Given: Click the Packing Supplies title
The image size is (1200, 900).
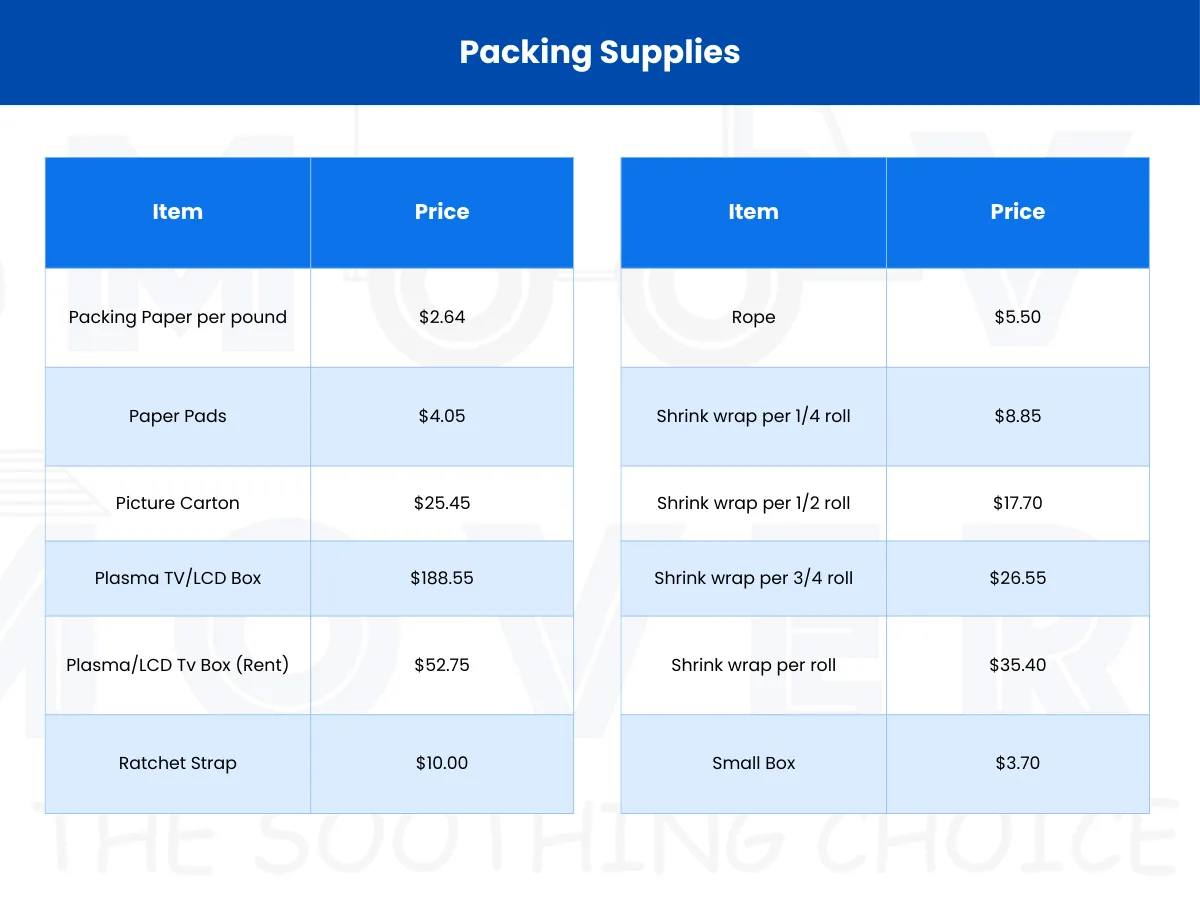Looking at the screenshot, I should point(600,52).
